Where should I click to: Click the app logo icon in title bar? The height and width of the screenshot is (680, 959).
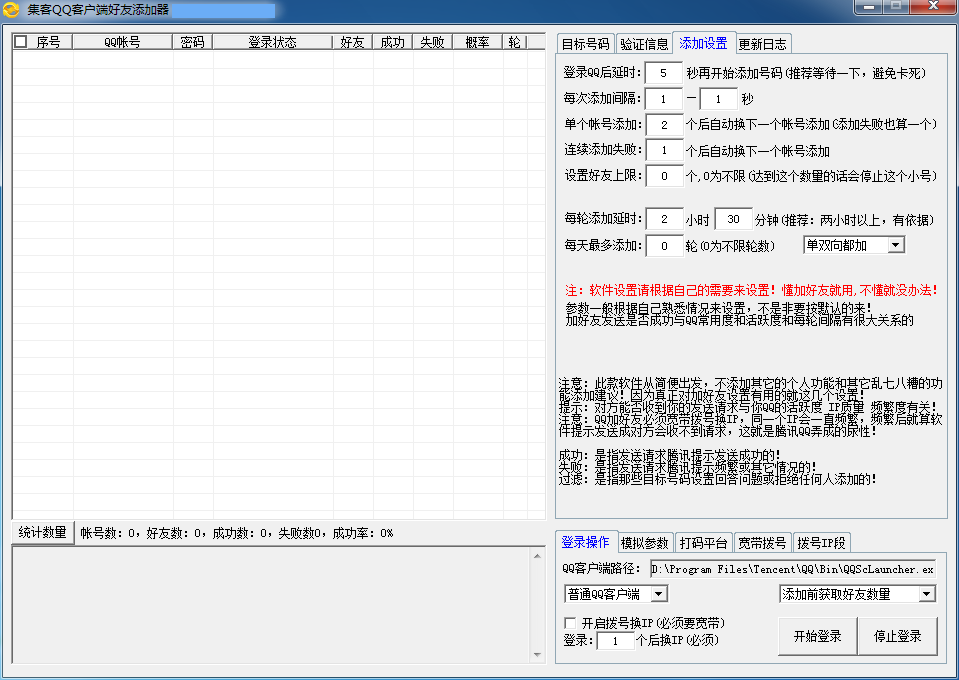pos(10,10)
